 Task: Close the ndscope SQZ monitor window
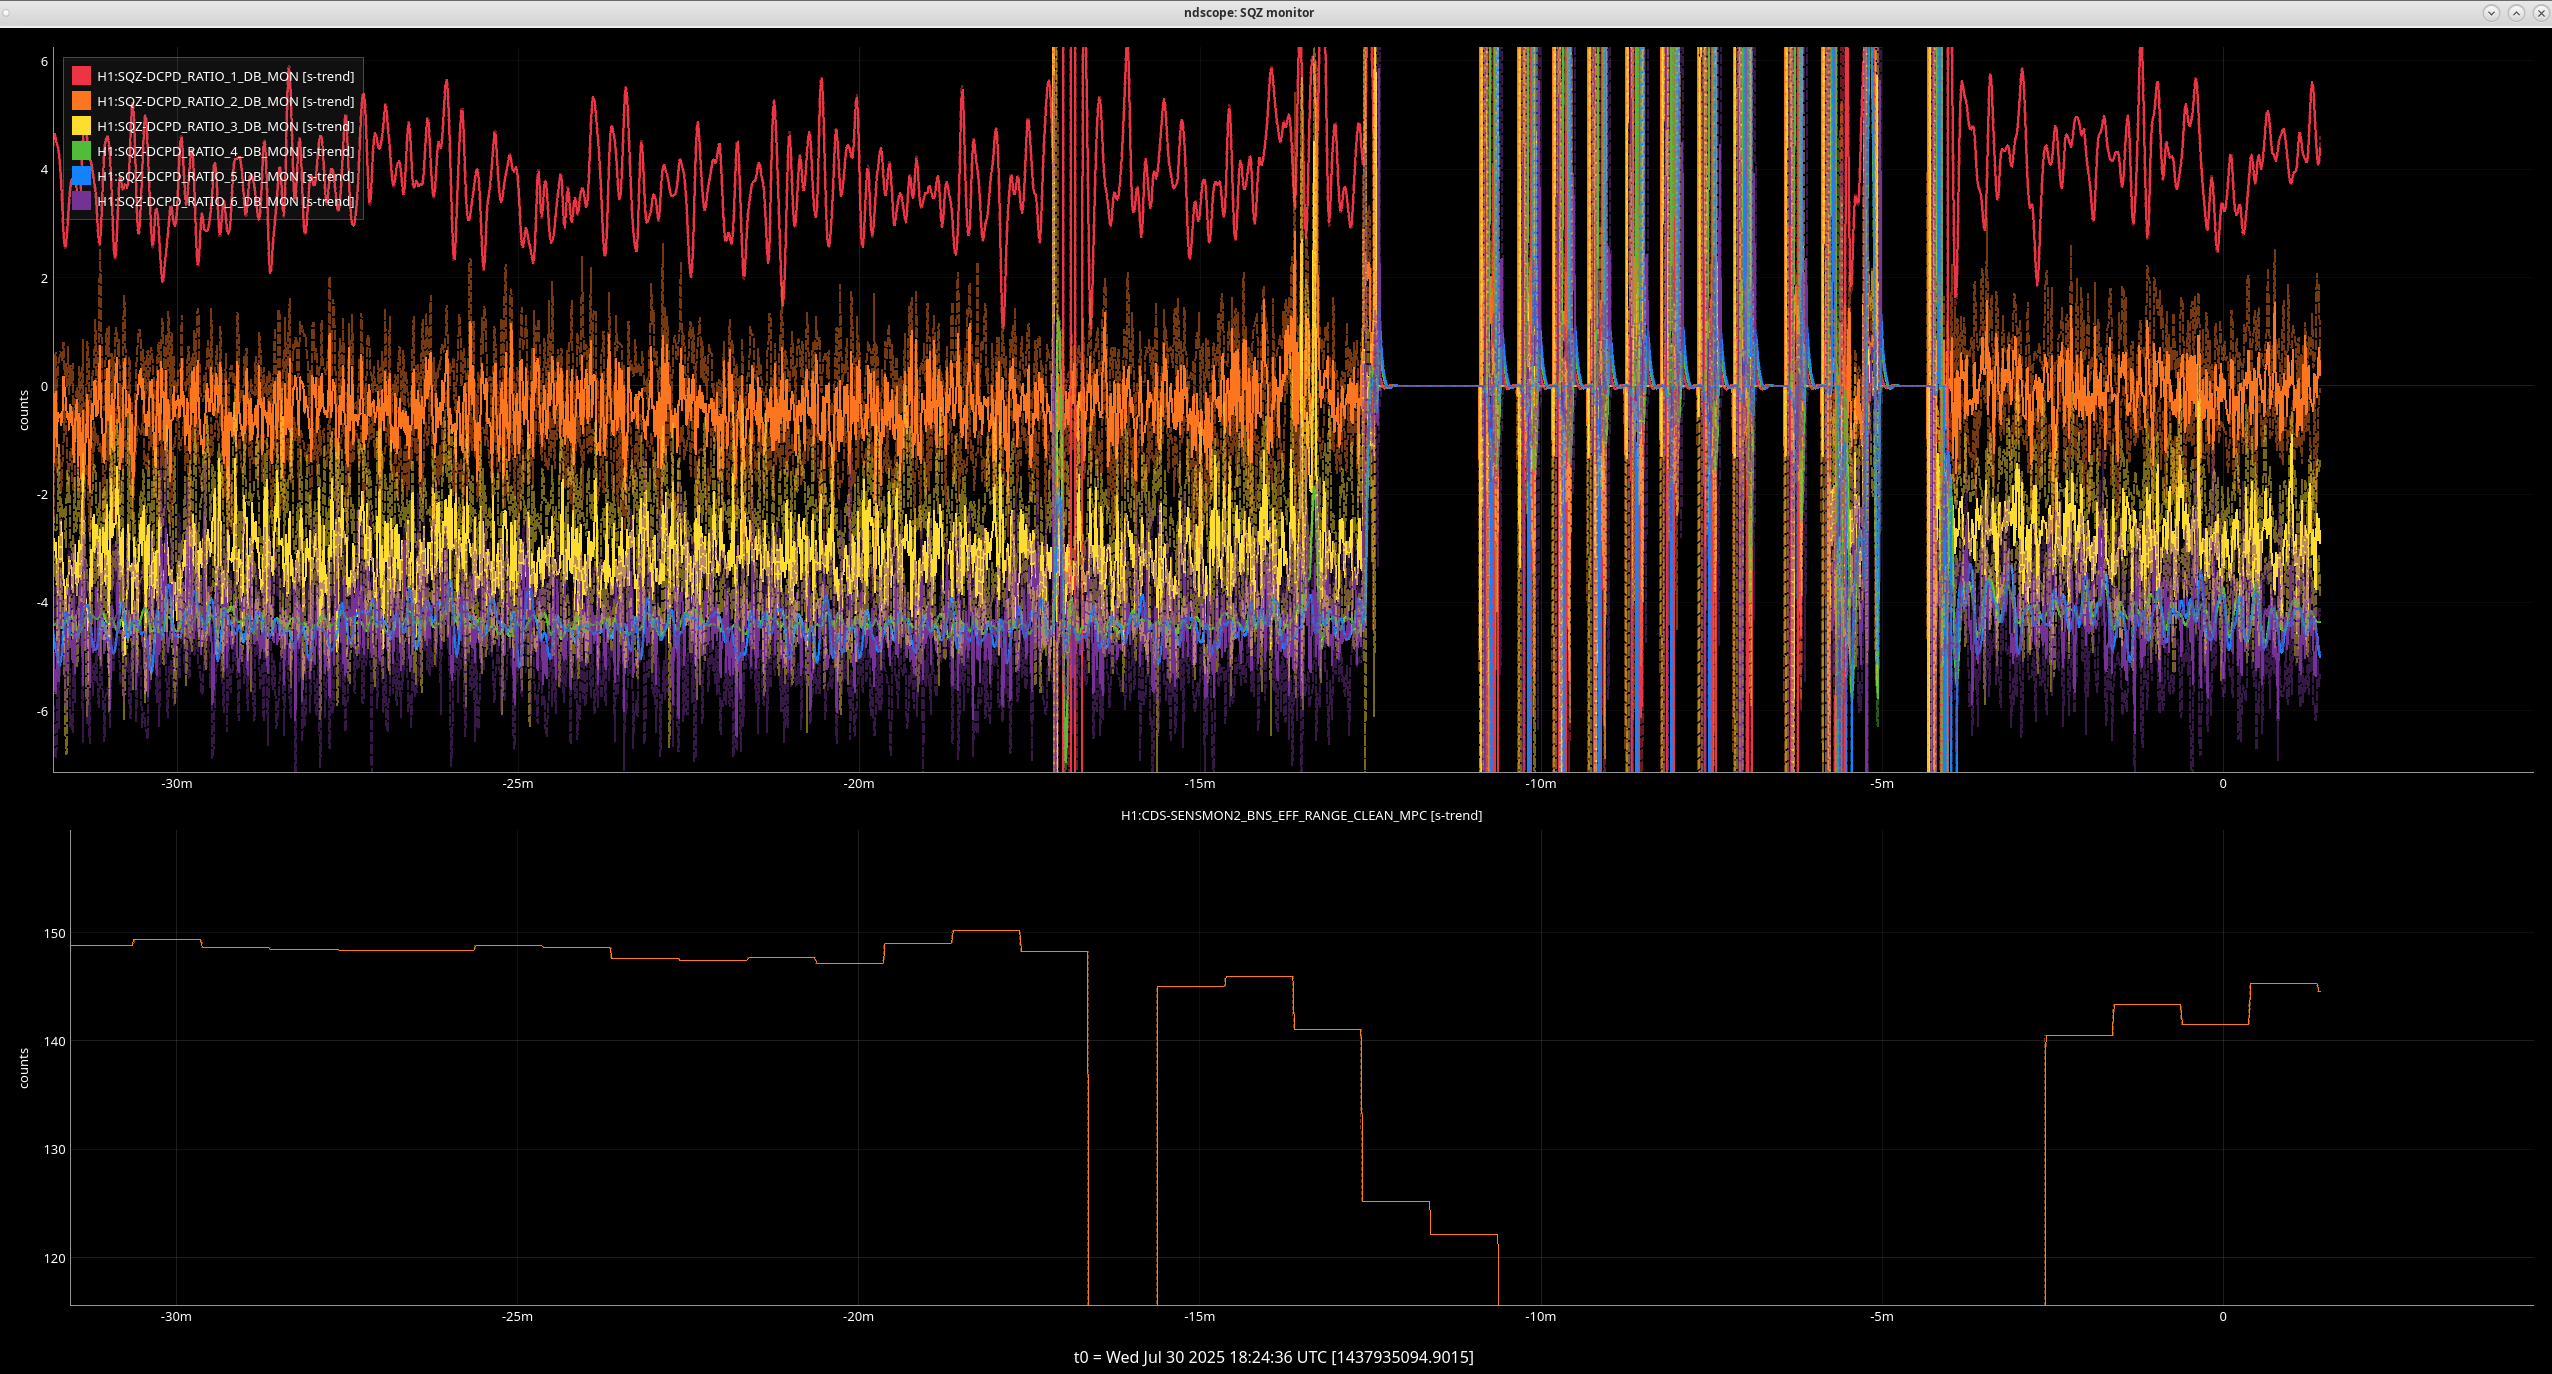(2540, 13)
